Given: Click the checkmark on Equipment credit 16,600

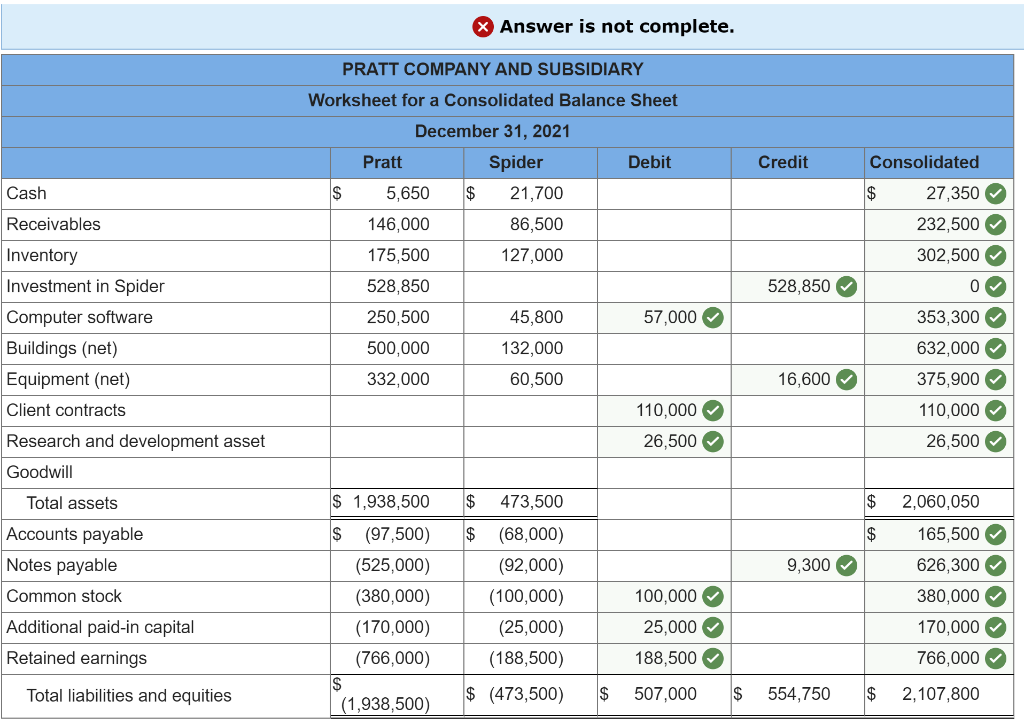Looking at the screenshot, I should pyautogui.click(x=849, y=379).
